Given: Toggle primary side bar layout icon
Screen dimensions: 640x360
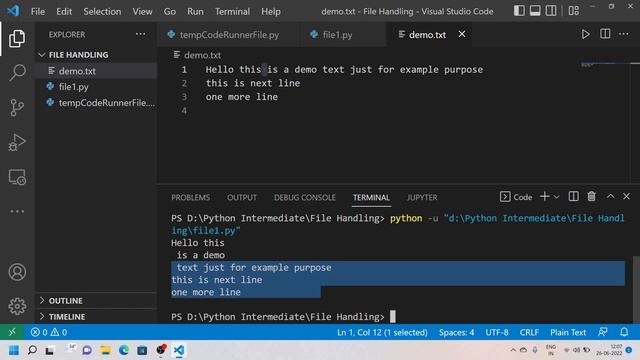Looking at the screenshot, I should tap(519, 11).
